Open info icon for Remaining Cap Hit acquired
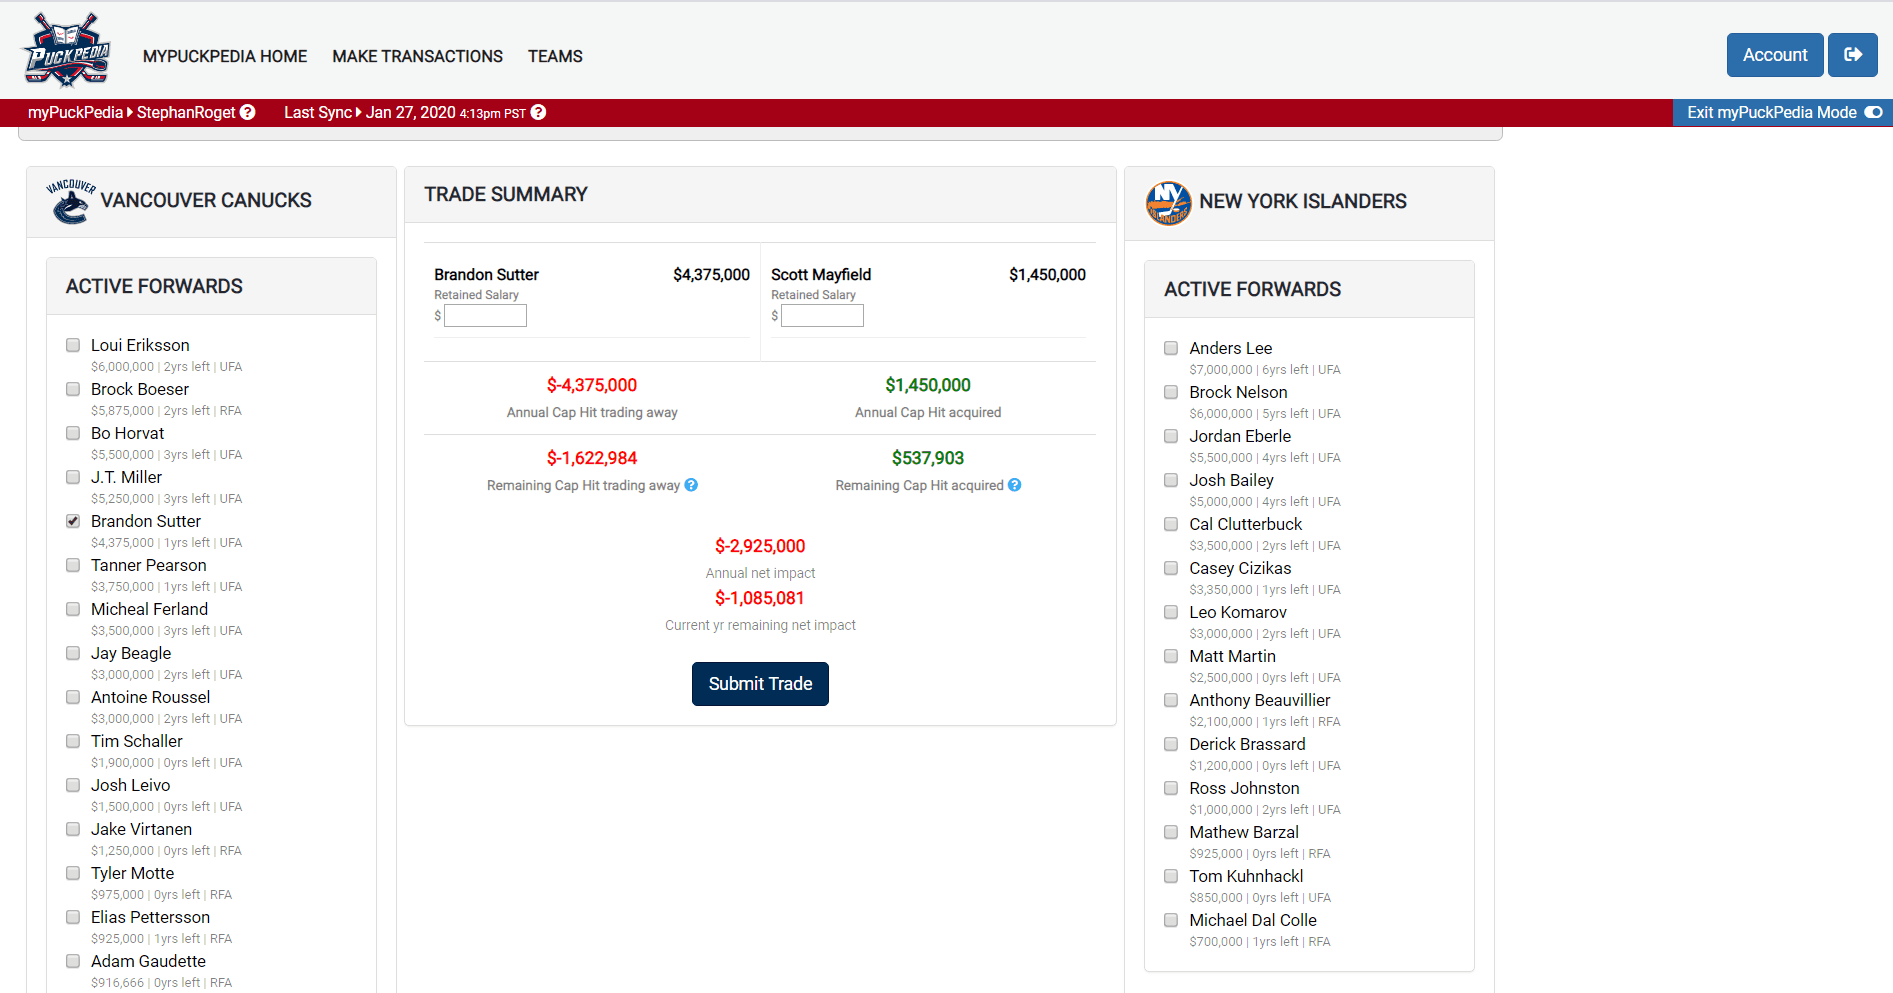 (1014, 485)
